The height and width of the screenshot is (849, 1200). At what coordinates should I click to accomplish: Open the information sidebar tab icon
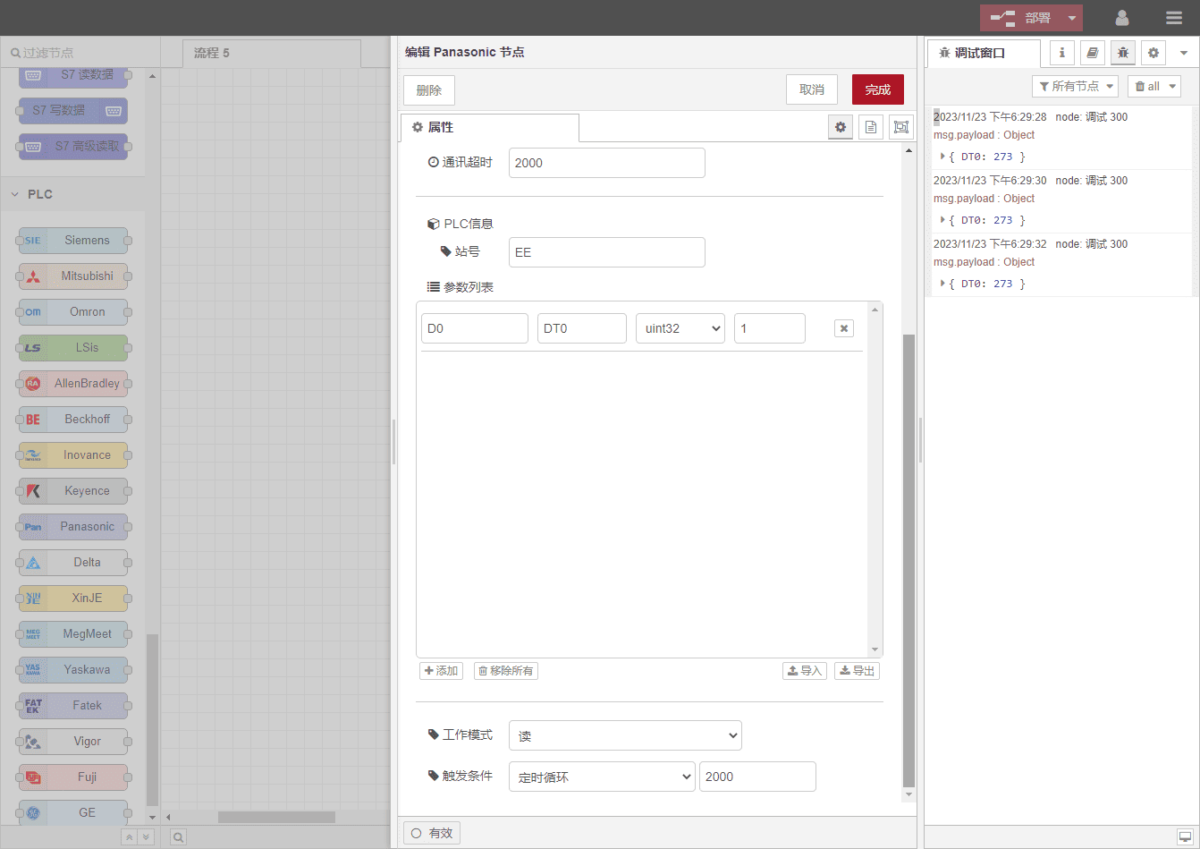tap(1062, 53)
